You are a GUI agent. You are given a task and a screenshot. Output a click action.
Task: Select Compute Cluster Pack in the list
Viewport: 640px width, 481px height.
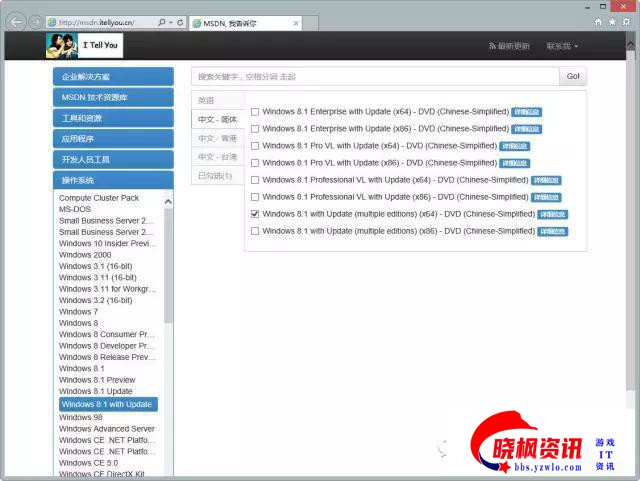99,198
